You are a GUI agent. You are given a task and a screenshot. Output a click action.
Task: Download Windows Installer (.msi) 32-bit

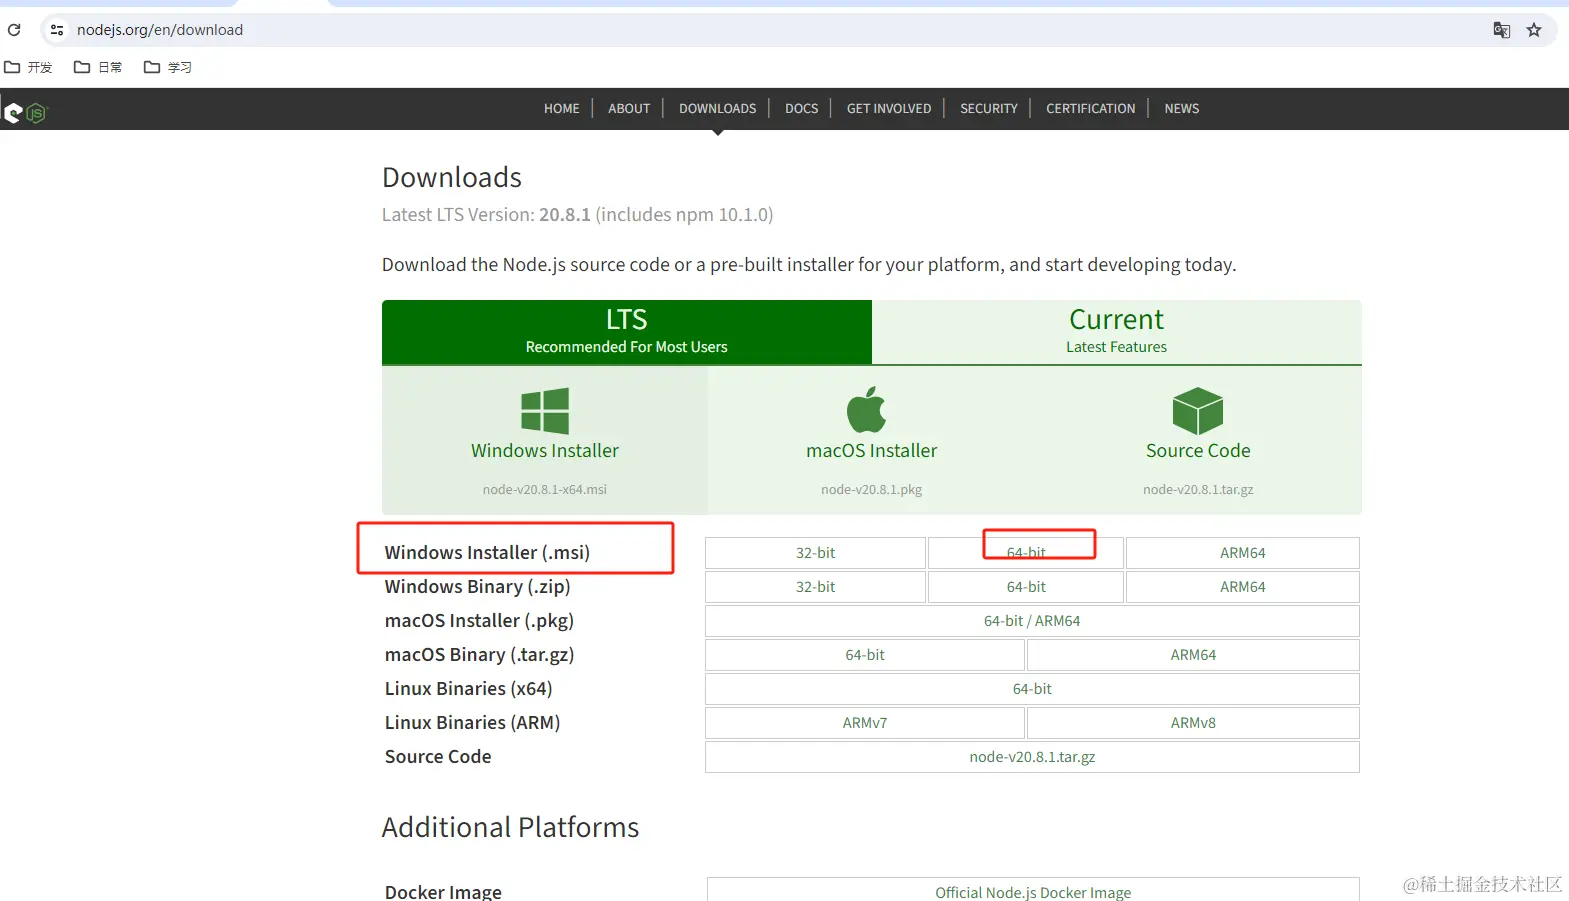pos(815,553)
